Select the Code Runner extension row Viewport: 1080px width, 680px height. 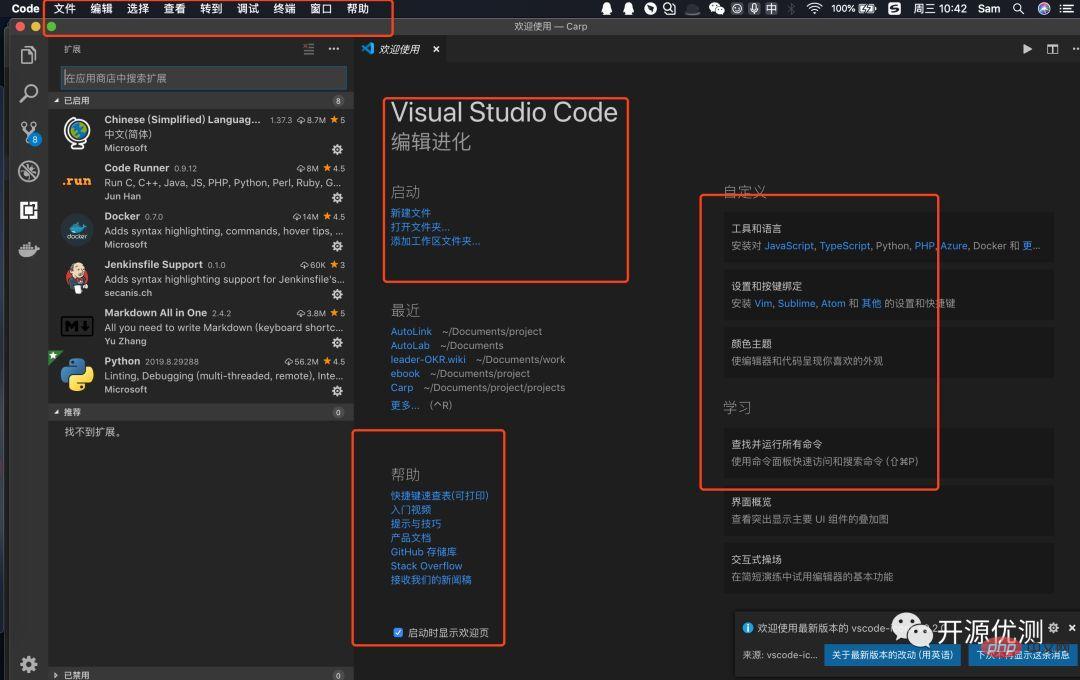pyautogui.click(x=201, y=183)
